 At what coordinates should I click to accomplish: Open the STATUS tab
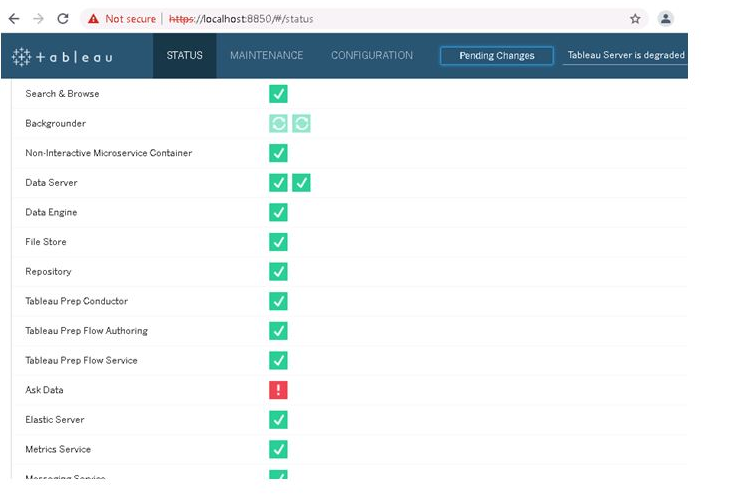pyautogui.click(x=184, y=55)
